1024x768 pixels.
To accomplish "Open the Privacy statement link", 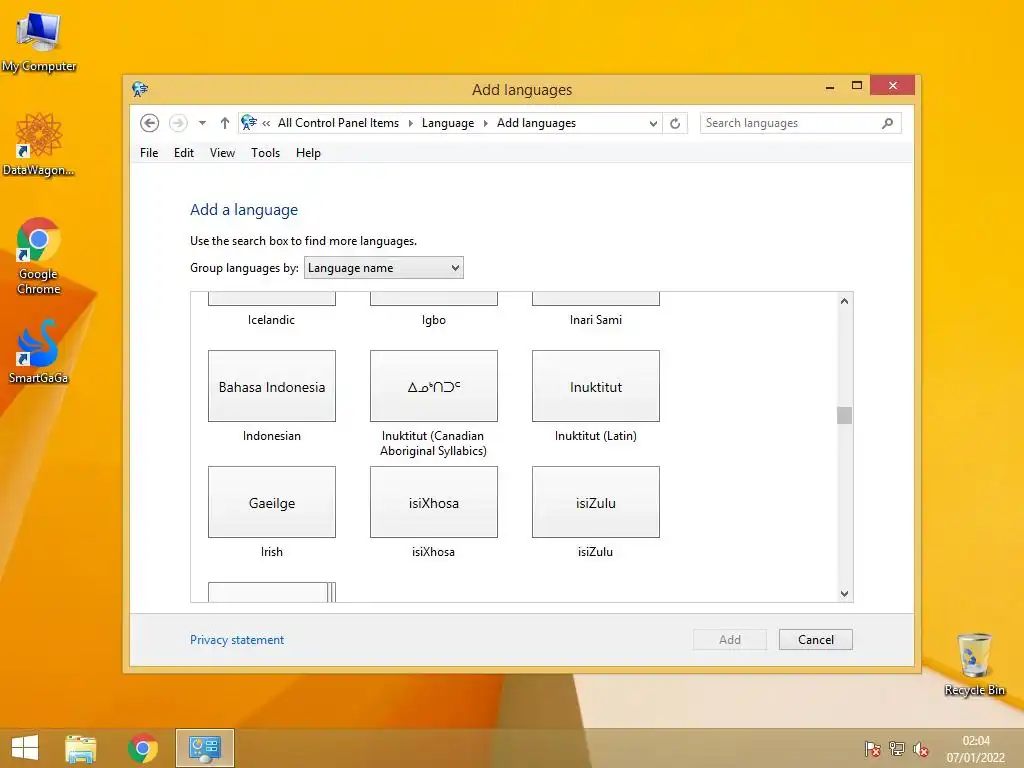I will pyautogui.click(x=237, y=640).
